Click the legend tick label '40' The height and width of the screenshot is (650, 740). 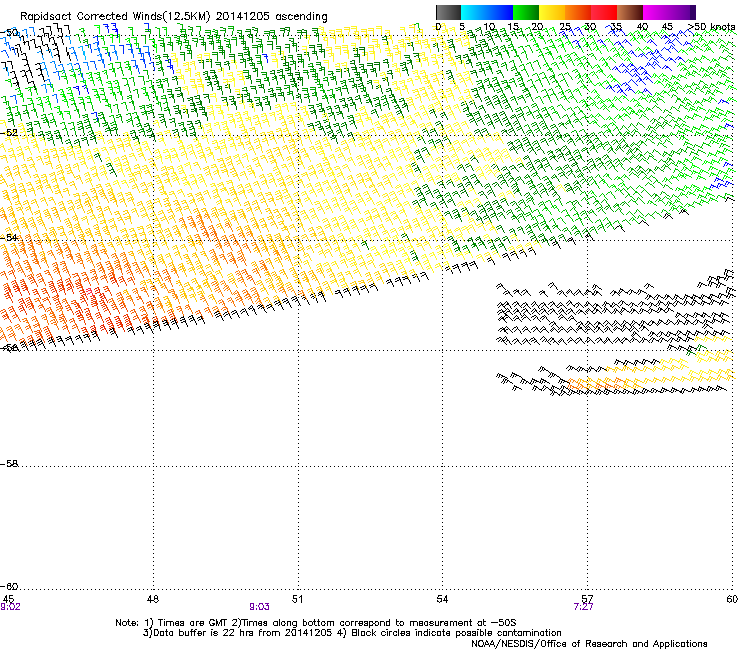(x=642, y=27)
